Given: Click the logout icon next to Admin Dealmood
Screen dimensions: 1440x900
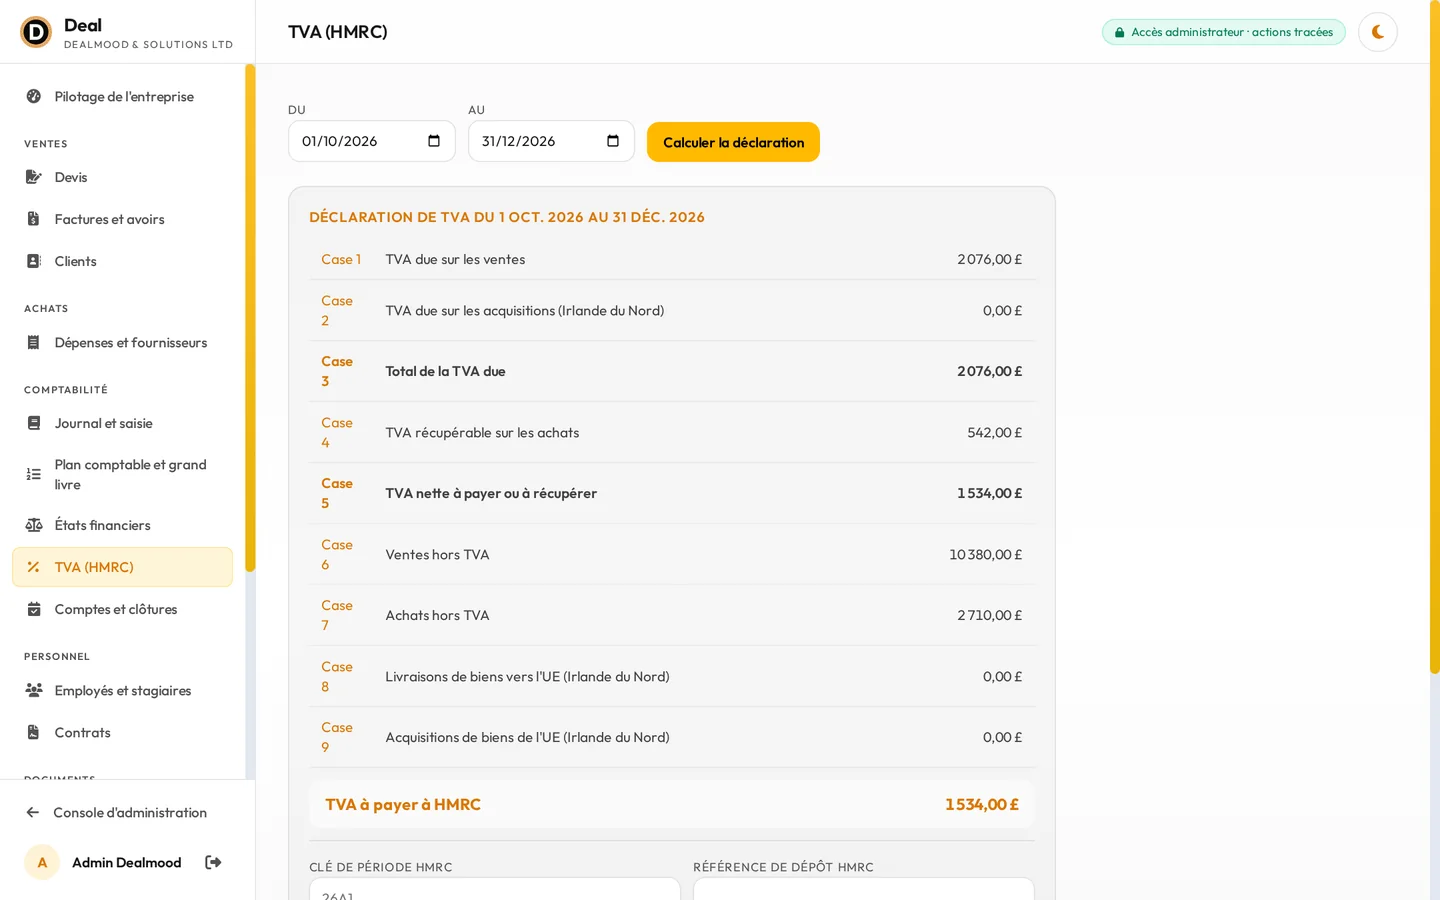Looking at the screenshot, I should 213,862.
